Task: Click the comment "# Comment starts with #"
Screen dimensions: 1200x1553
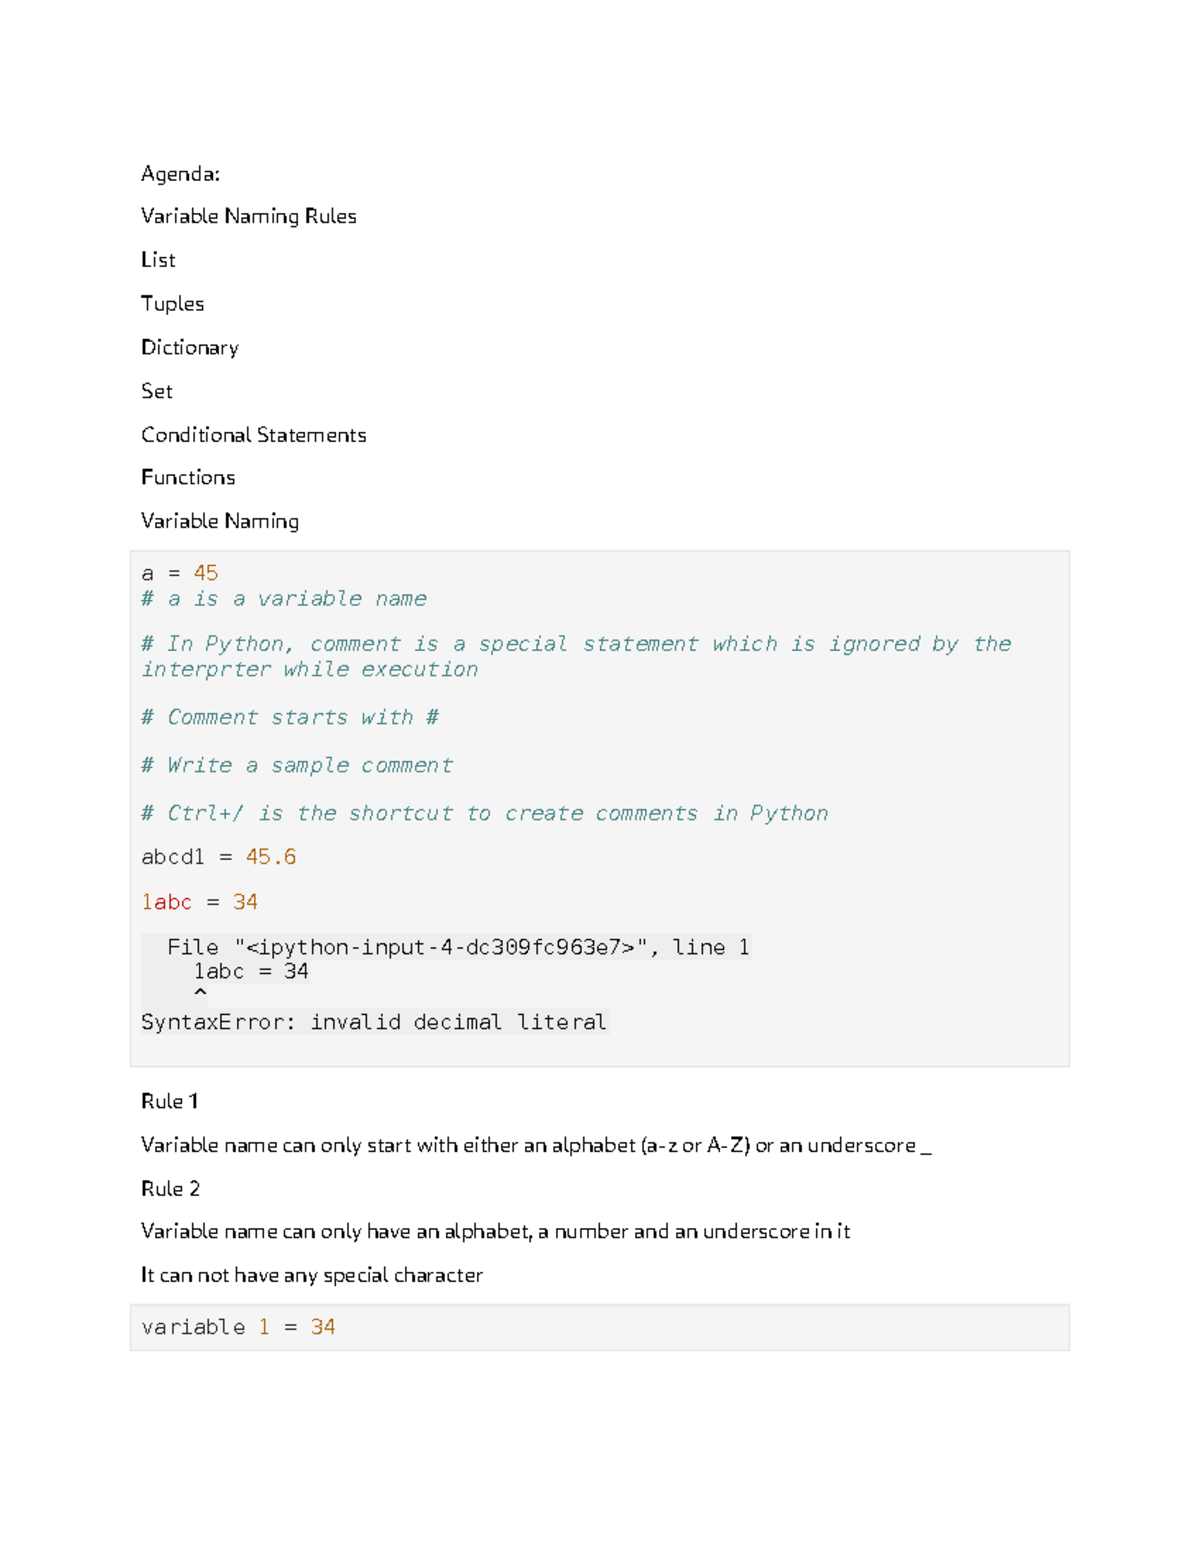Action: (x=290, y=717)
